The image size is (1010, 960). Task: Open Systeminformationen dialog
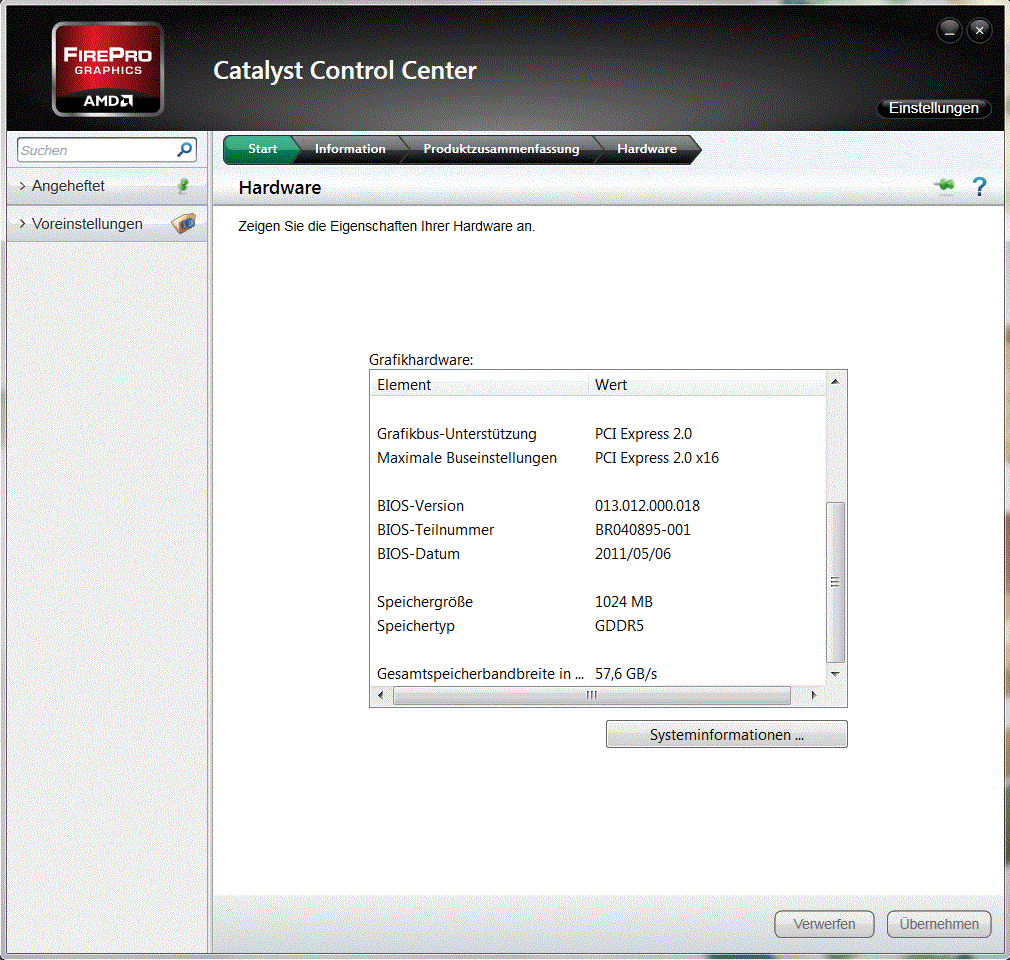click(727, 734)
